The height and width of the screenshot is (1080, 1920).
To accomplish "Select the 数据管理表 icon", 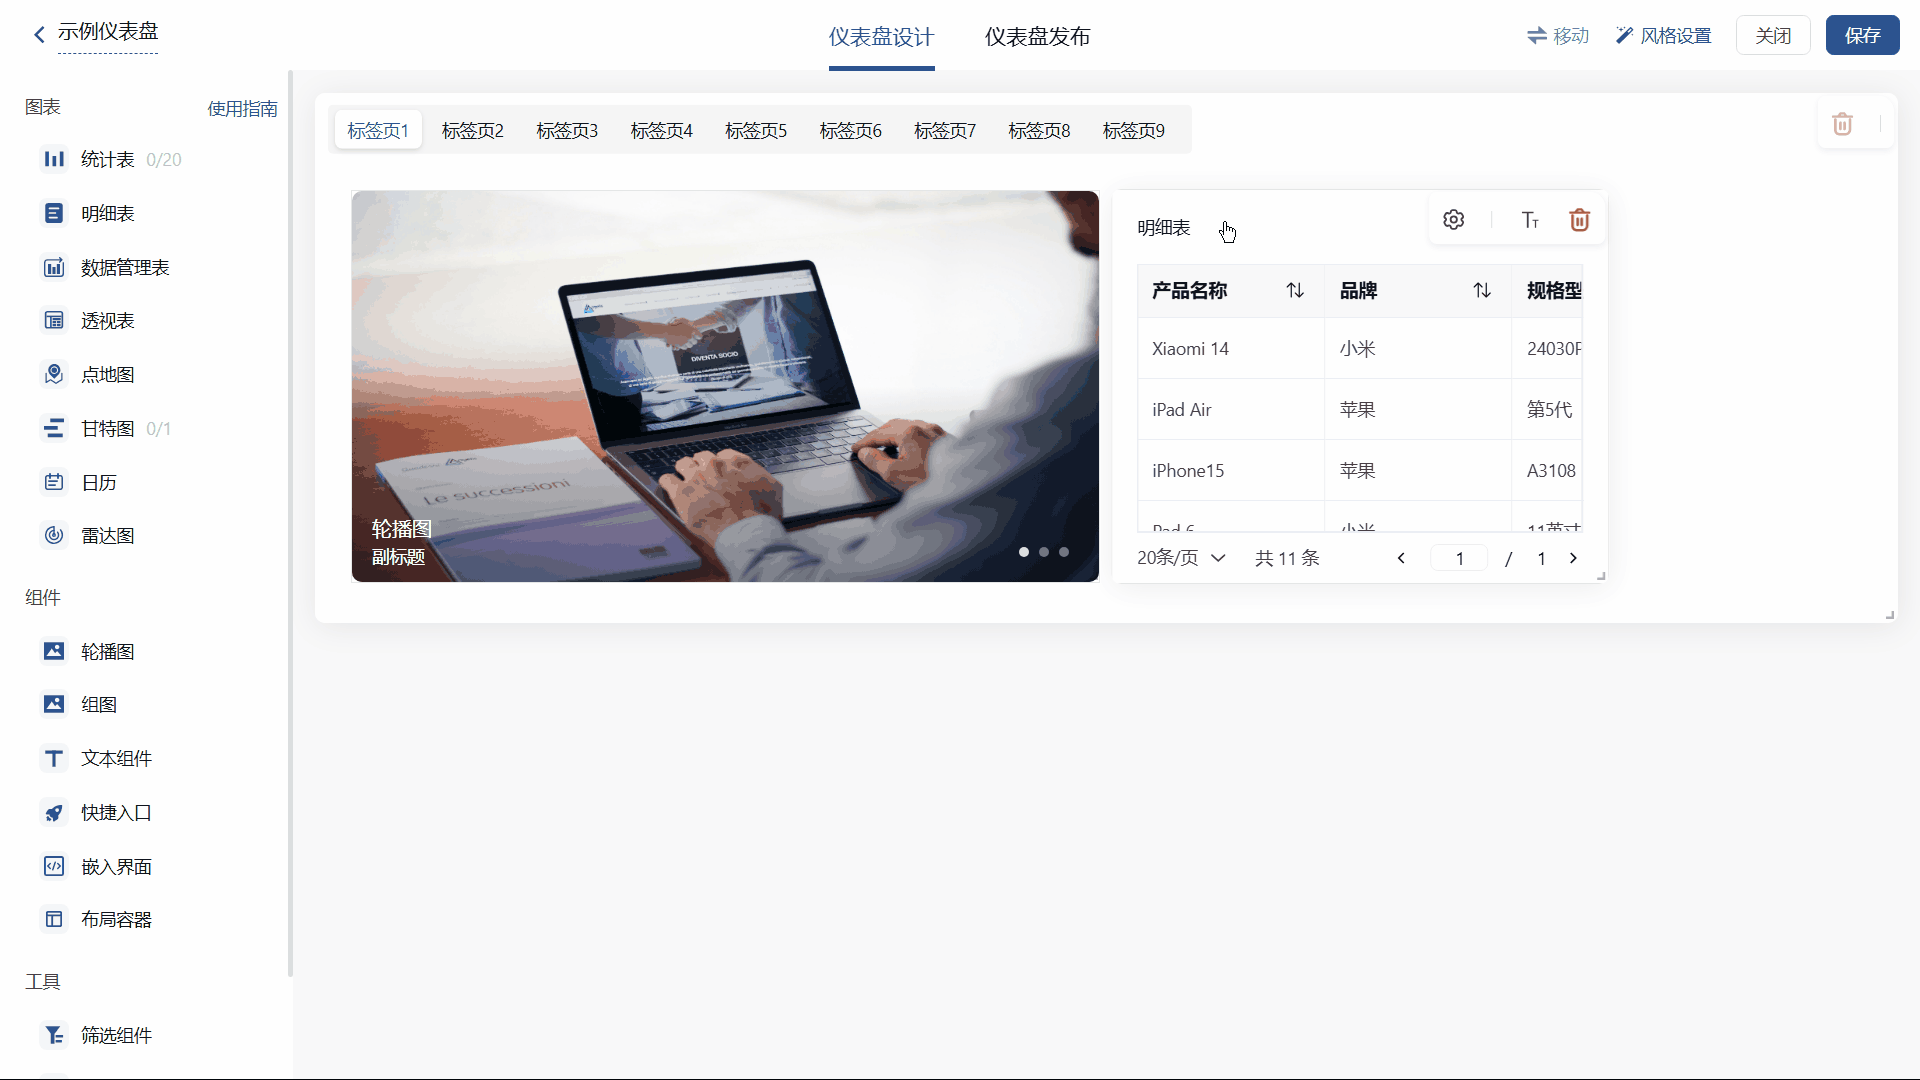I will pyautogui.click(x=54, y=267).
